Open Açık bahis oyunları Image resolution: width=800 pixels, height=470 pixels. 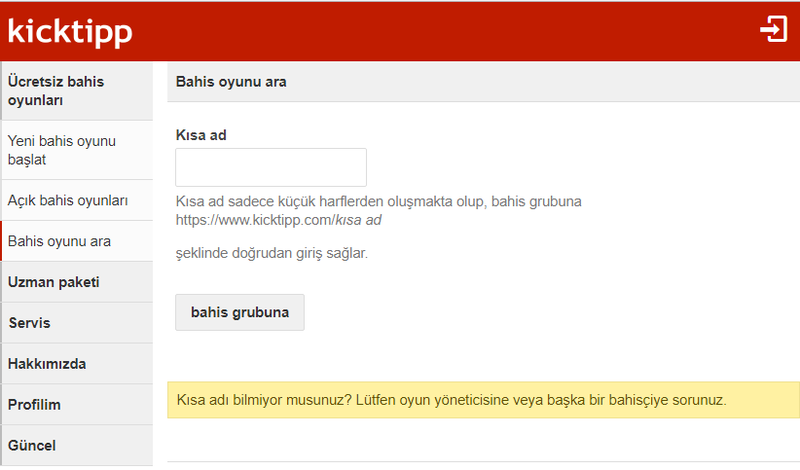pos(77,200)
